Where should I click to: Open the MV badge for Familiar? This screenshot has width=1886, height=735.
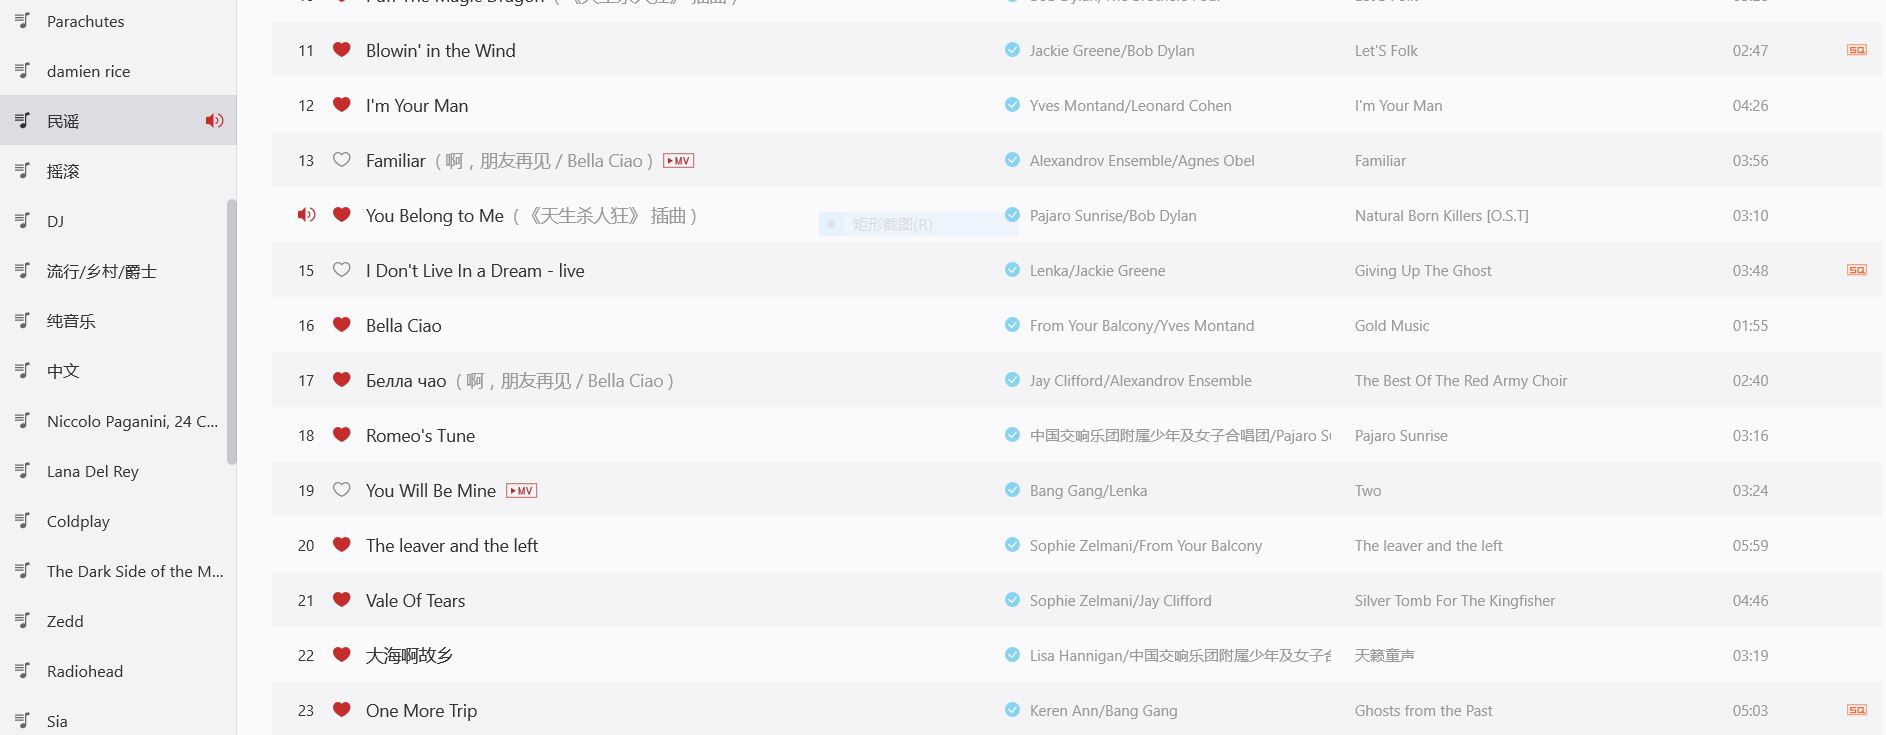click(678, 161)
